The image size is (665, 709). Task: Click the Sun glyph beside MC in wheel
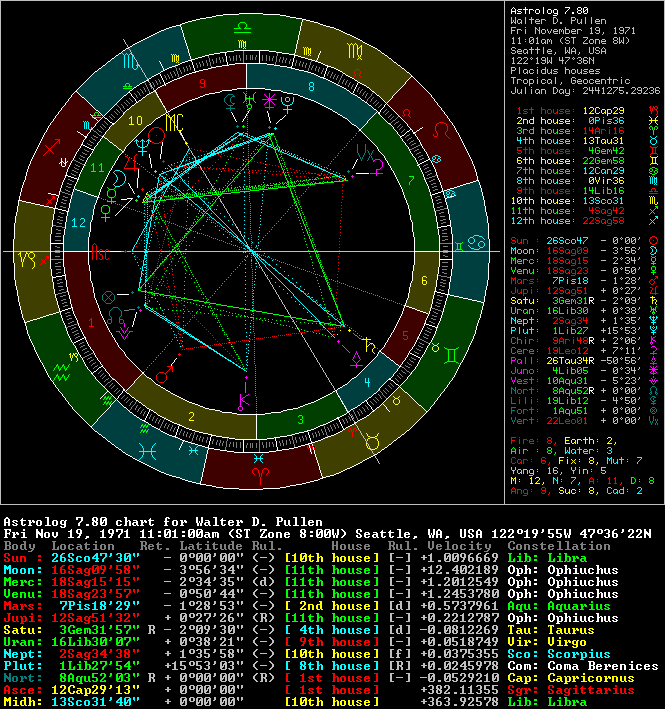156,136
